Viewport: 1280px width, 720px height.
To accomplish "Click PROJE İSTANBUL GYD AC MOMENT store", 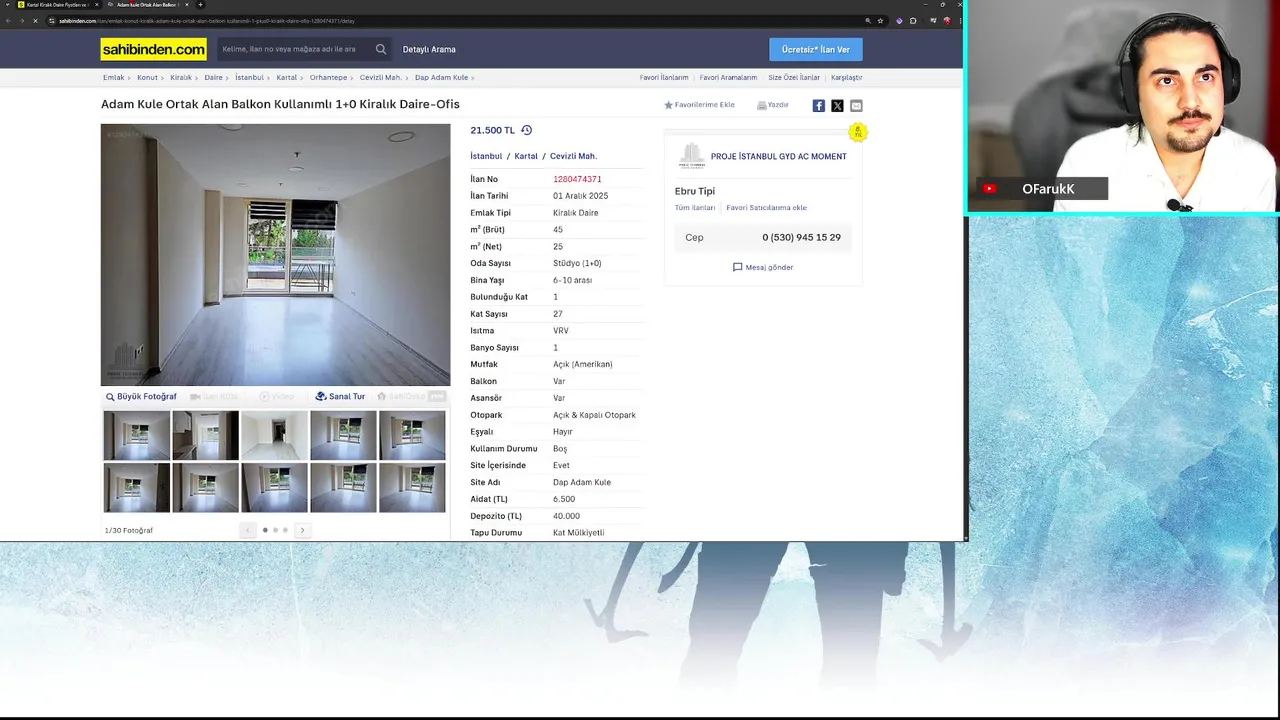I will point(778,157).
